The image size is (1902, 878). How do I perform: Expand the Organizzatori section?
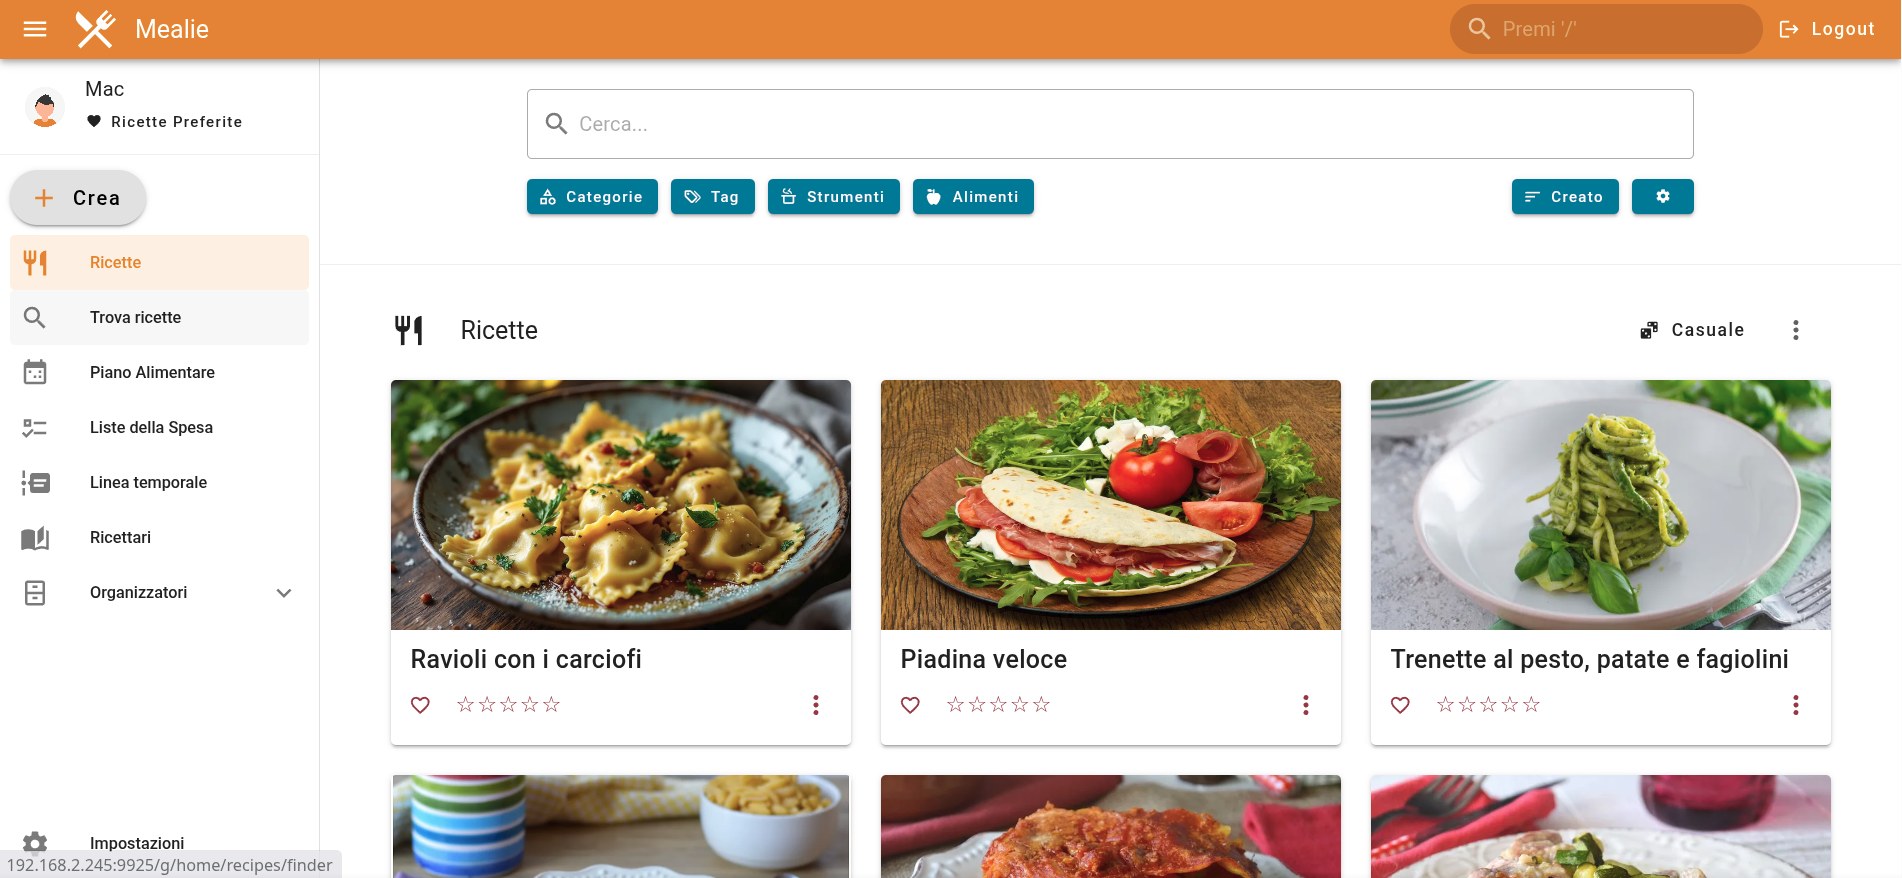[x=284, y=592]
